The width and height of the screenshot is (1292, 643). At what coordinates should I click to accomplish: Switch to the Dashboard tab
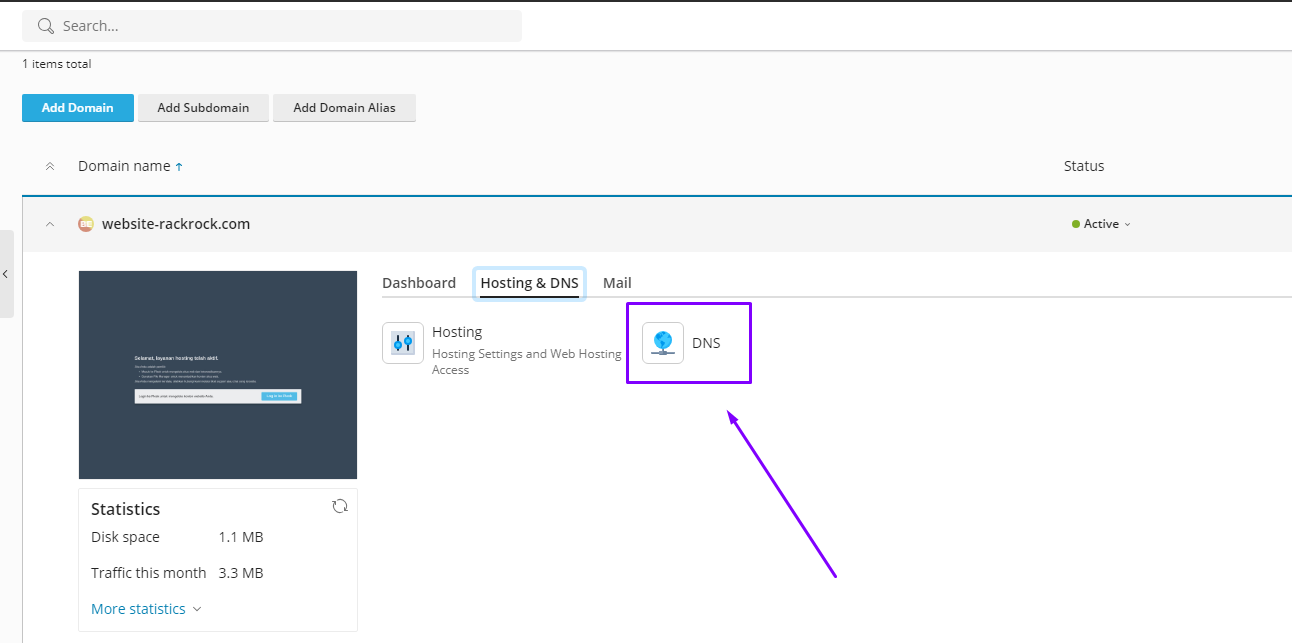pyautogui.click(x=418, y=283)
